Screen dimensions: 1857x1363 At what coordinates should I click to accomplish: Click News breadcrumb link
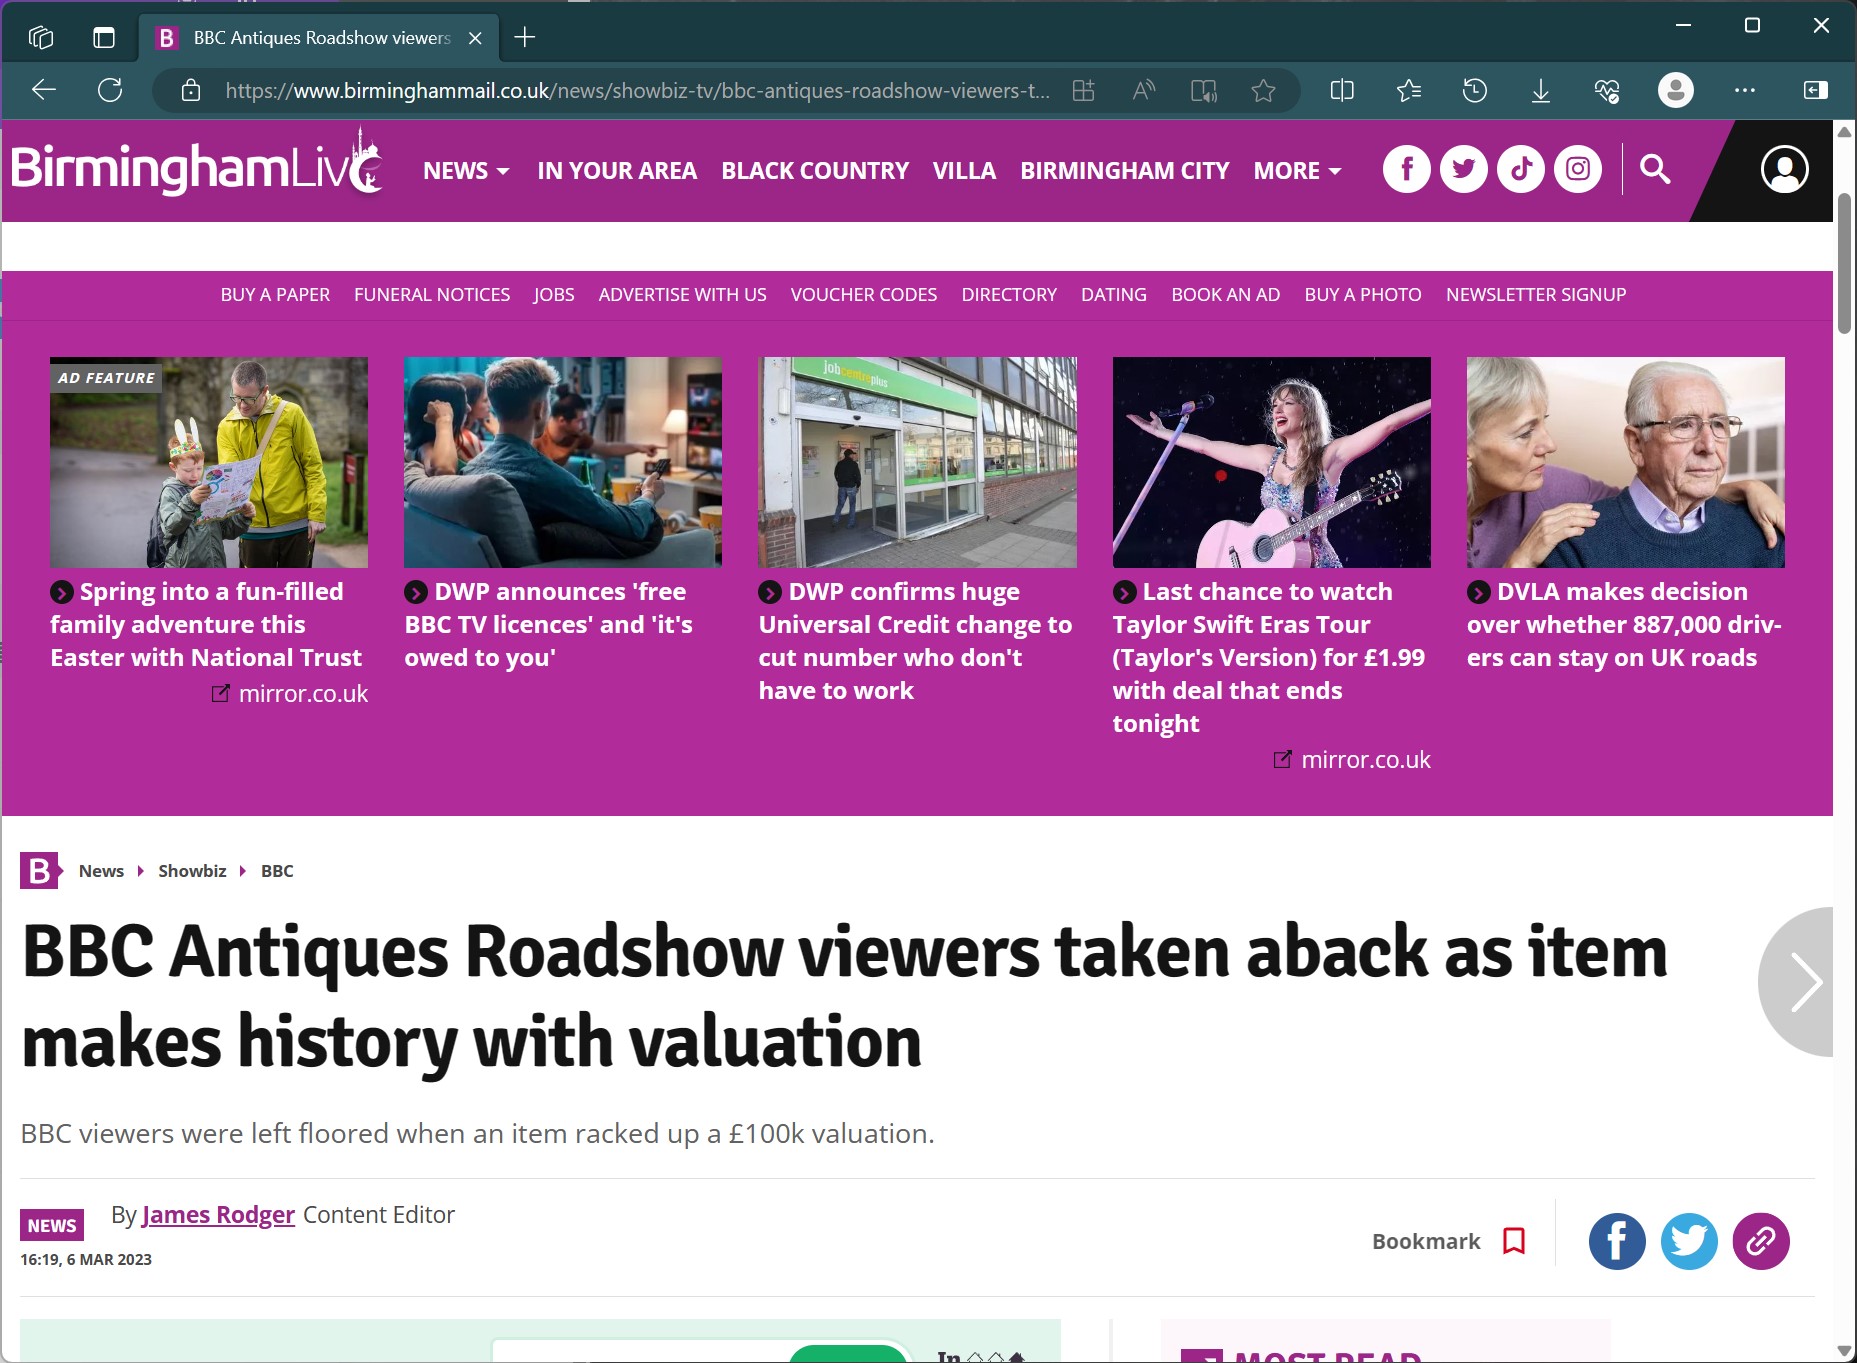click(101, 871)
